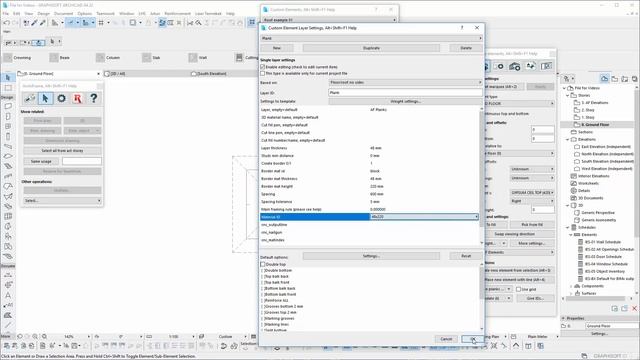
Task: Click the eyedropper pick-up icon in the toolbar
Action: pos(35,23)
